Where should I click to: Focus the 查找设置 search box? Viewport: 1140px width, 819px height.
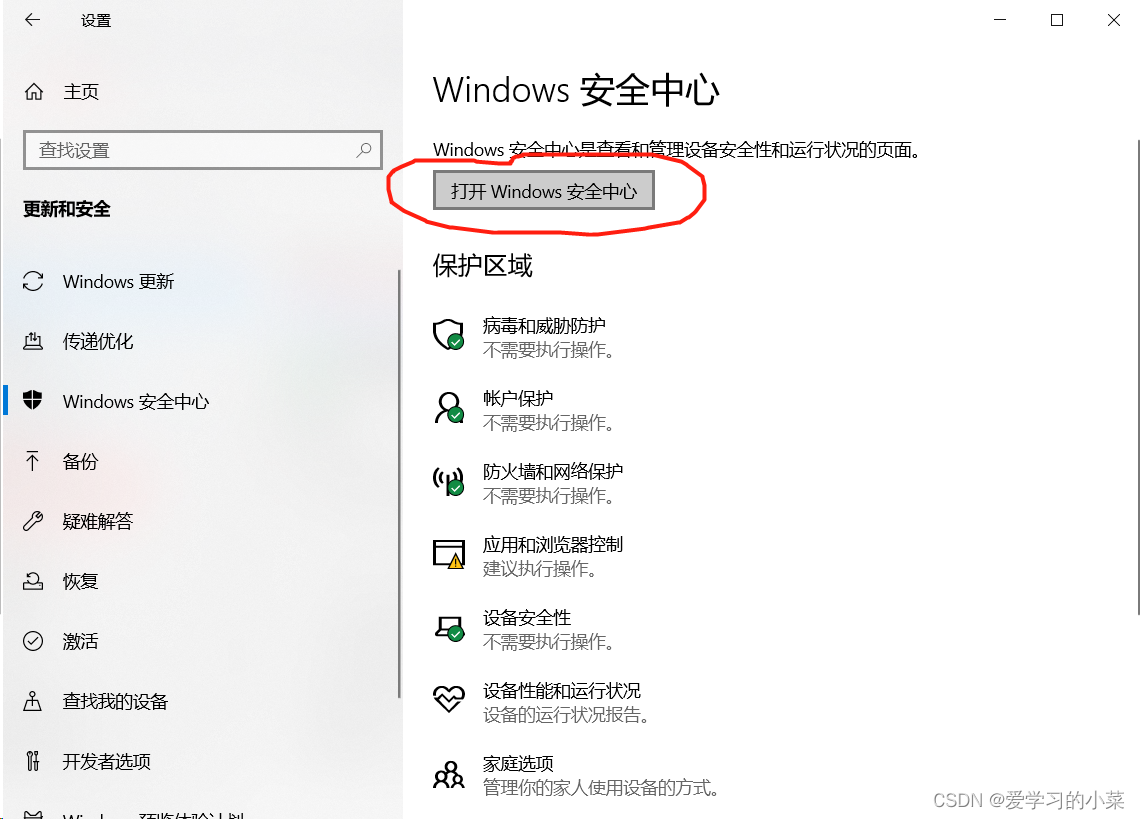(x=203, y=150)
